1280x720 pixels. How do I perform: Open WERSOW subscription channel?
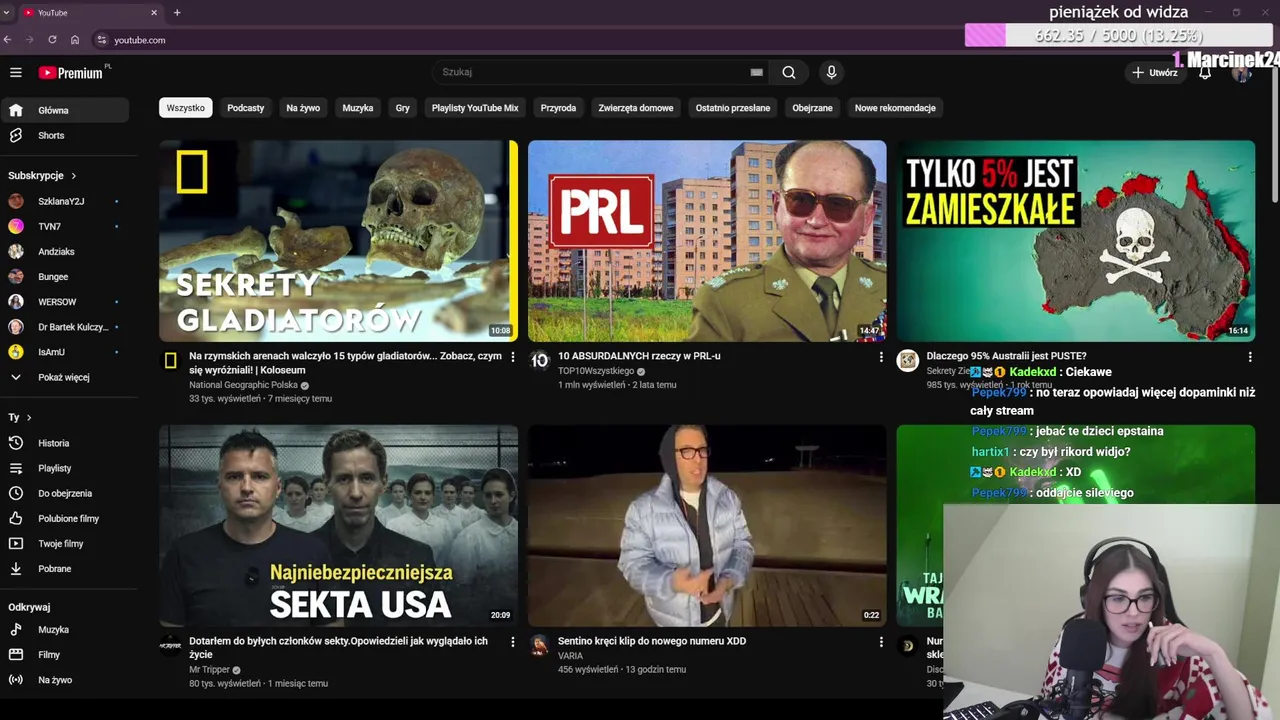65,301
